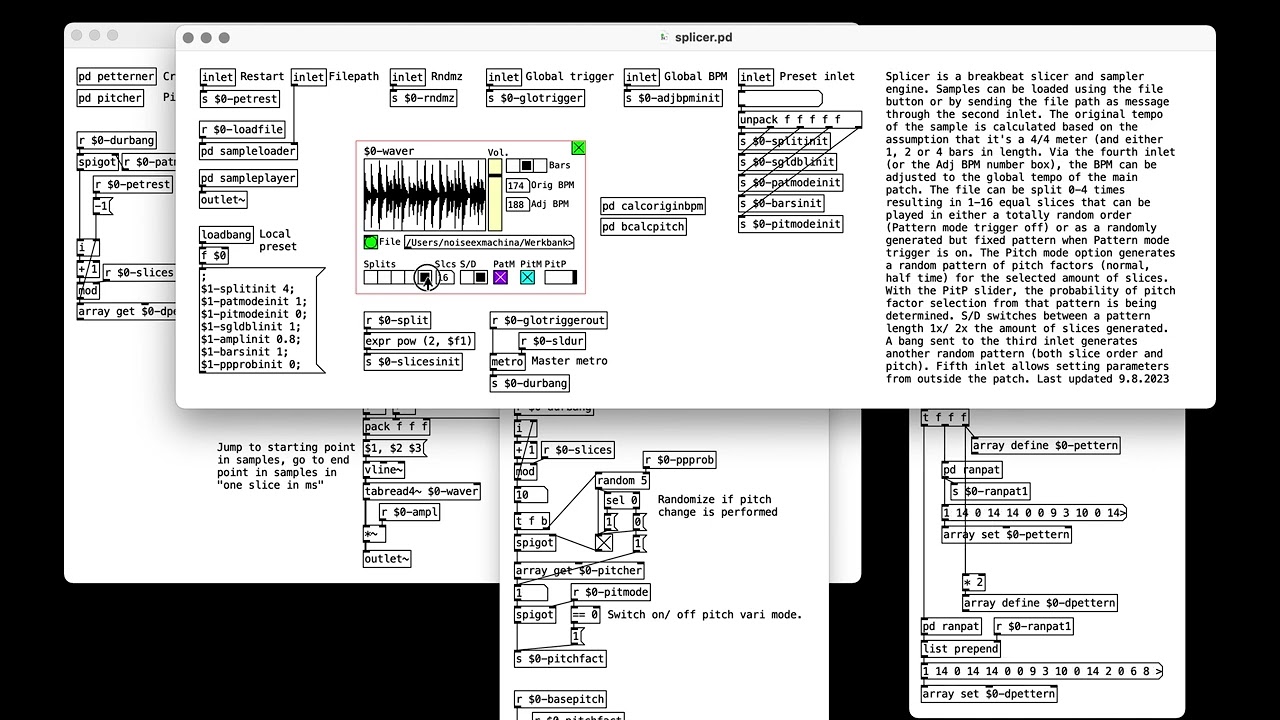Viewport: 1280px width, 720px height.
Task: Click the number box showing 10
Action: [530, 495]
